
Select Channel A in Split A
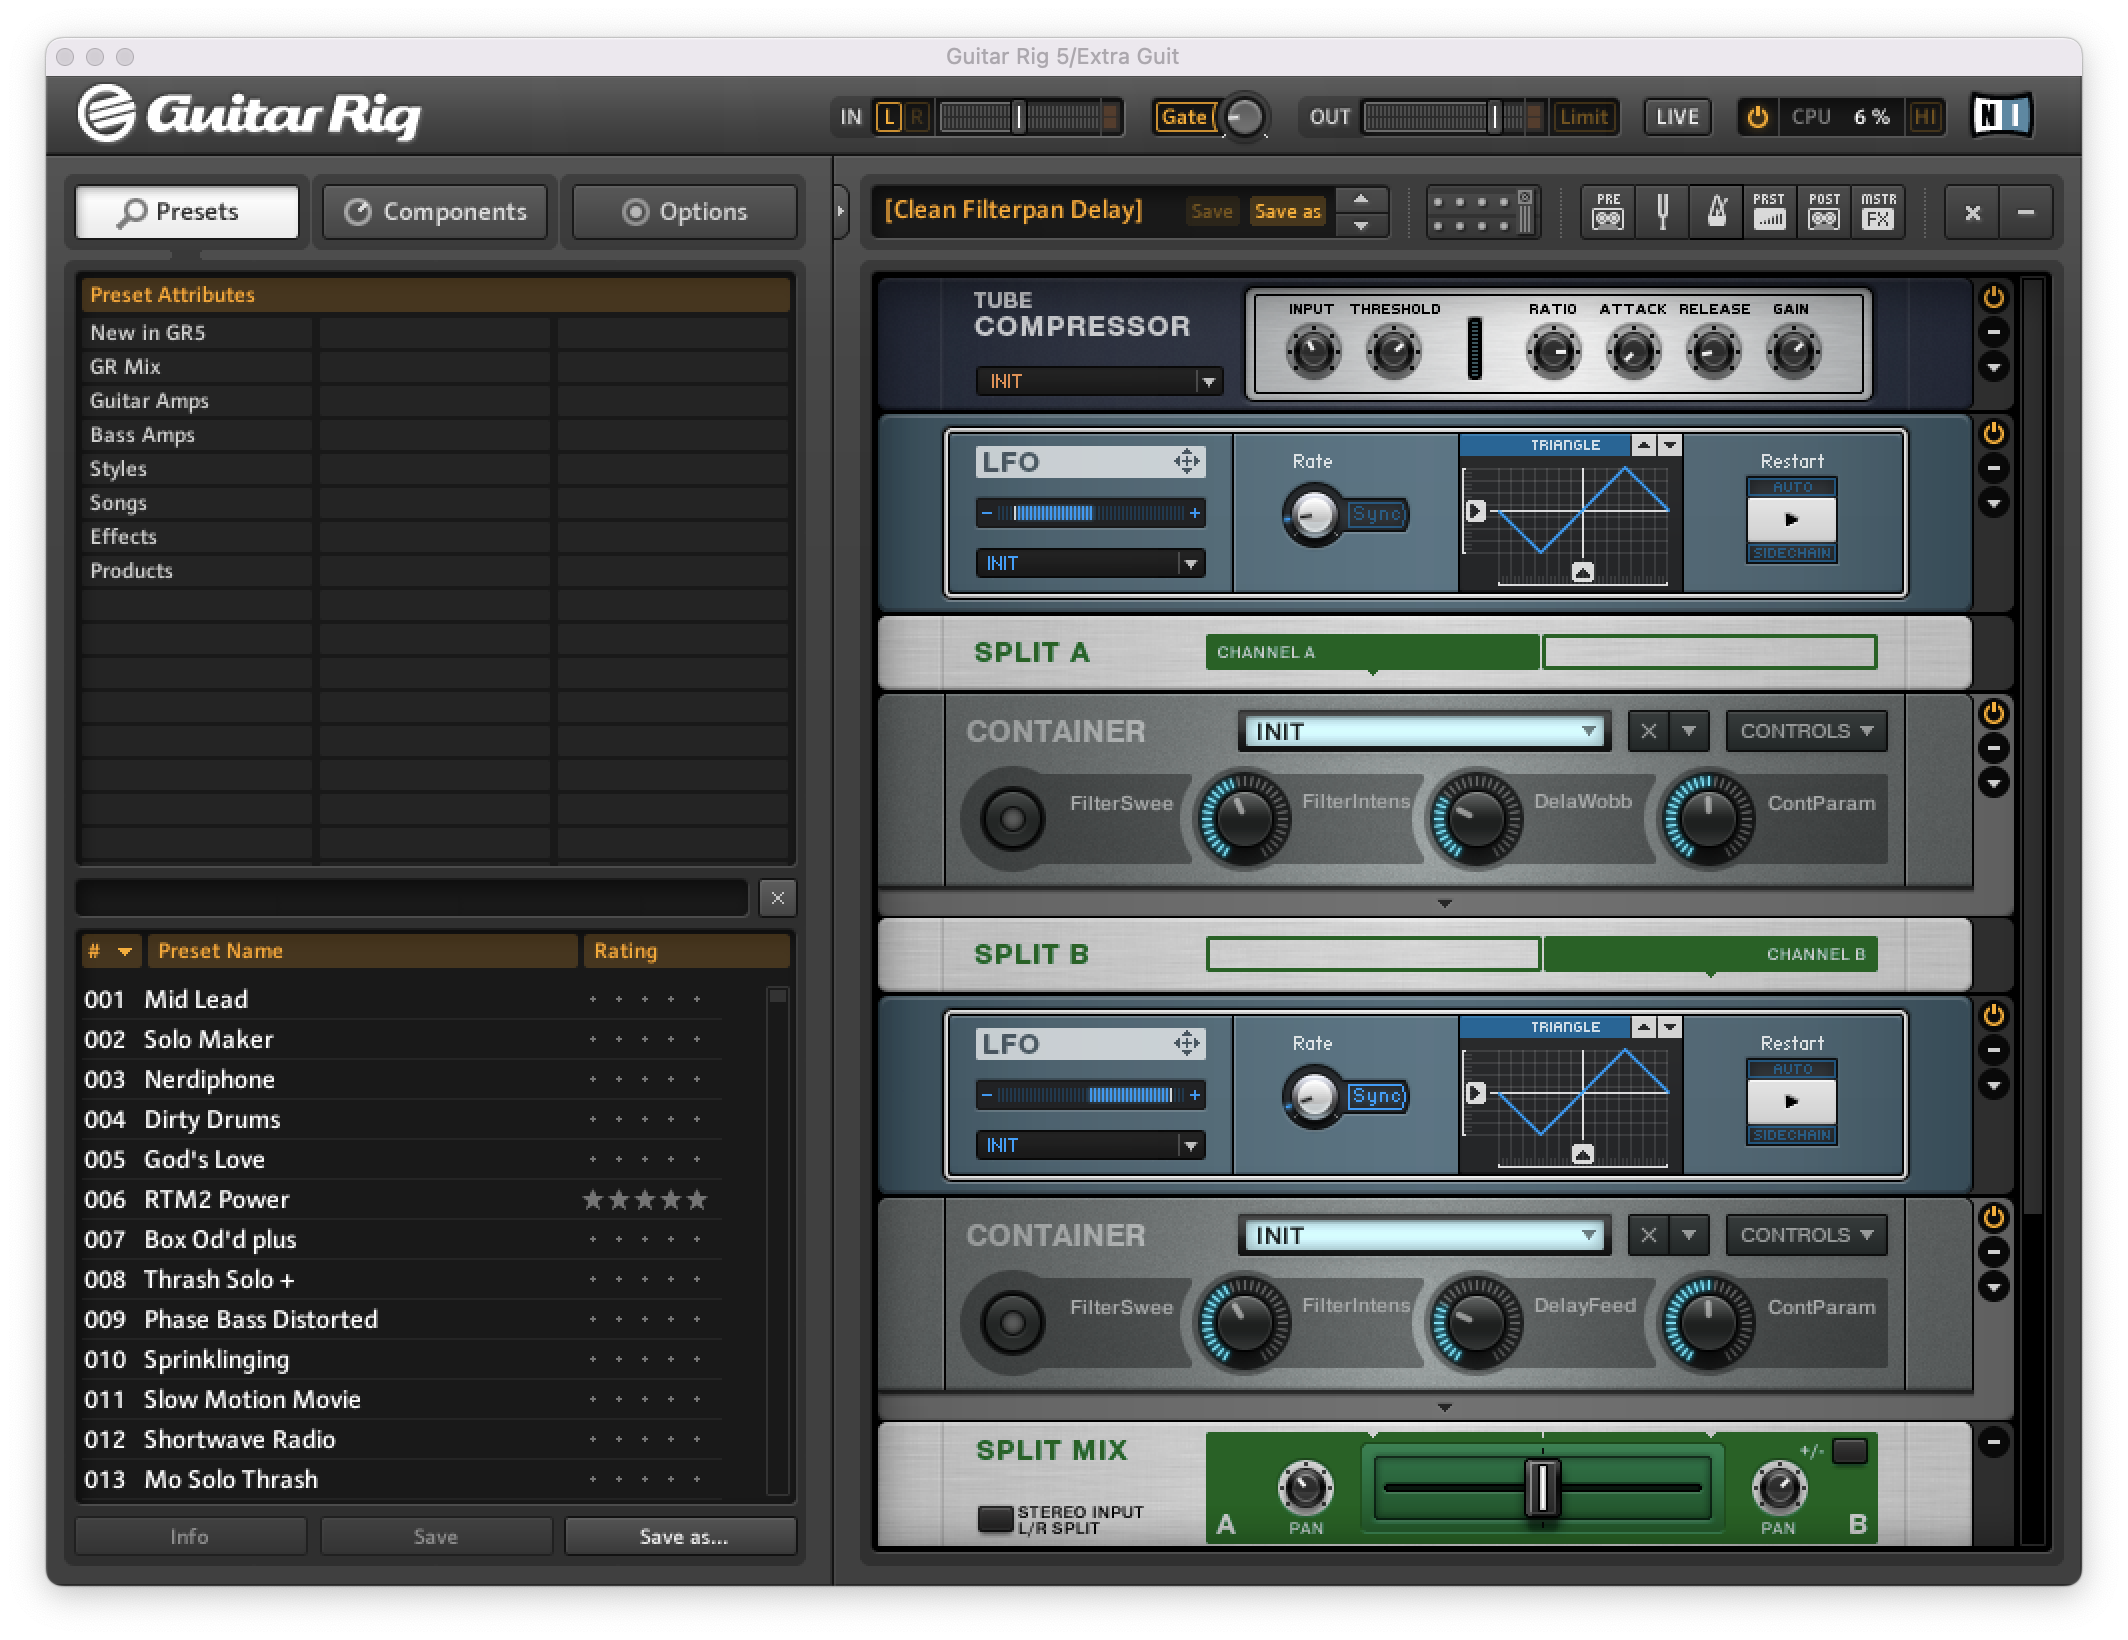[x=1372, y=652]
